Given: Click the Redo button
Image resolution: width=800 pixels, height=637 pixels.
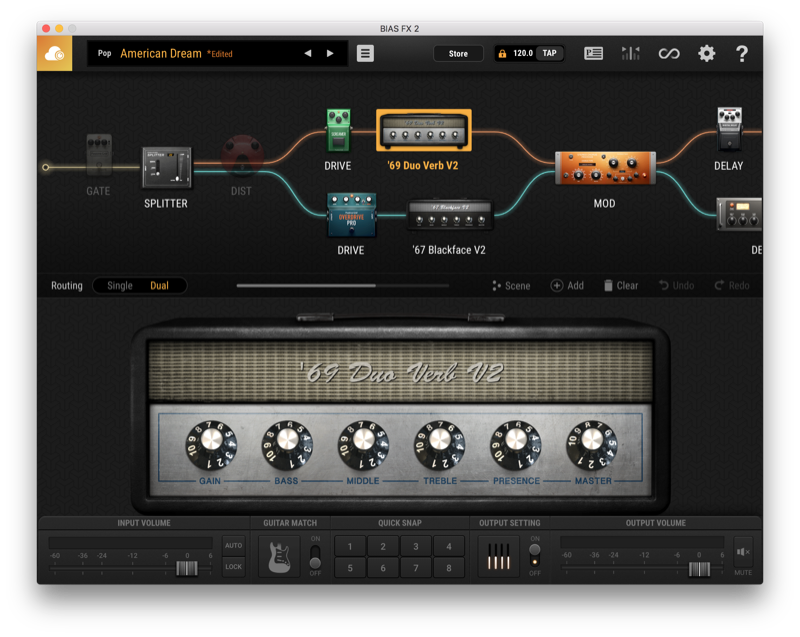Looking at the screenshot, I should (732, 286).
